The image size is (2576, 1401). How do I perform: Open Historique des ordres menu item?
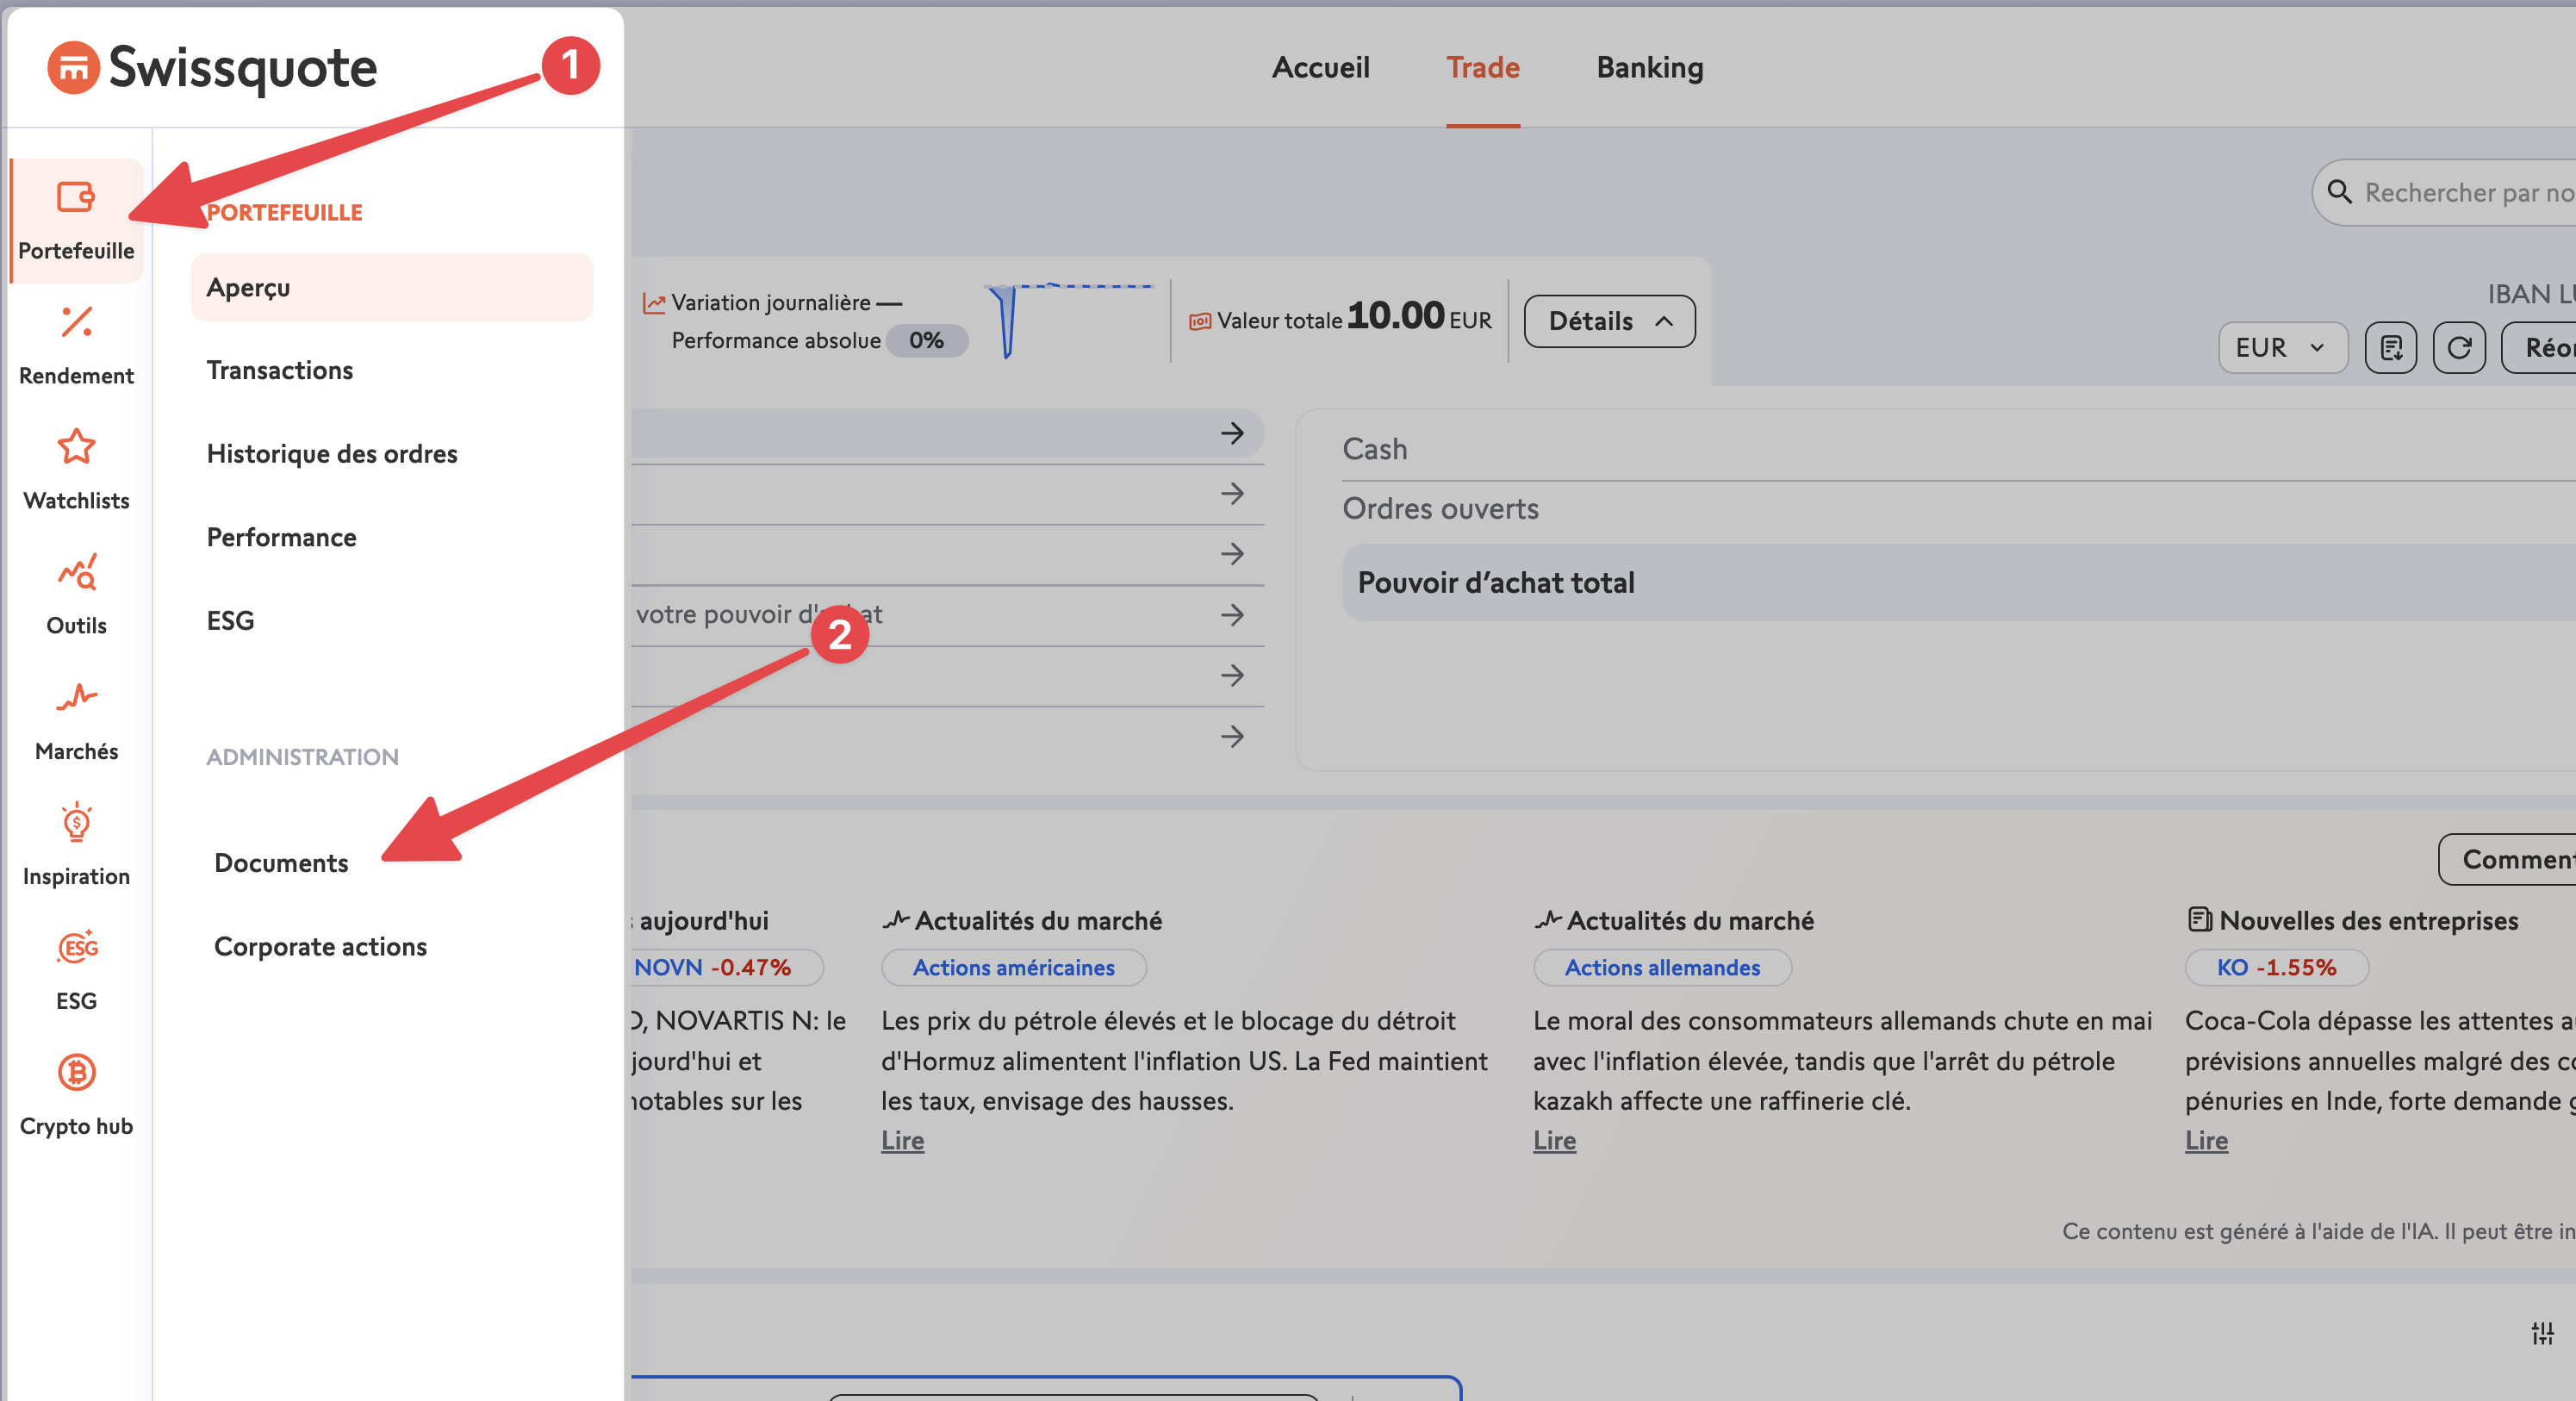tap(332, 453)
